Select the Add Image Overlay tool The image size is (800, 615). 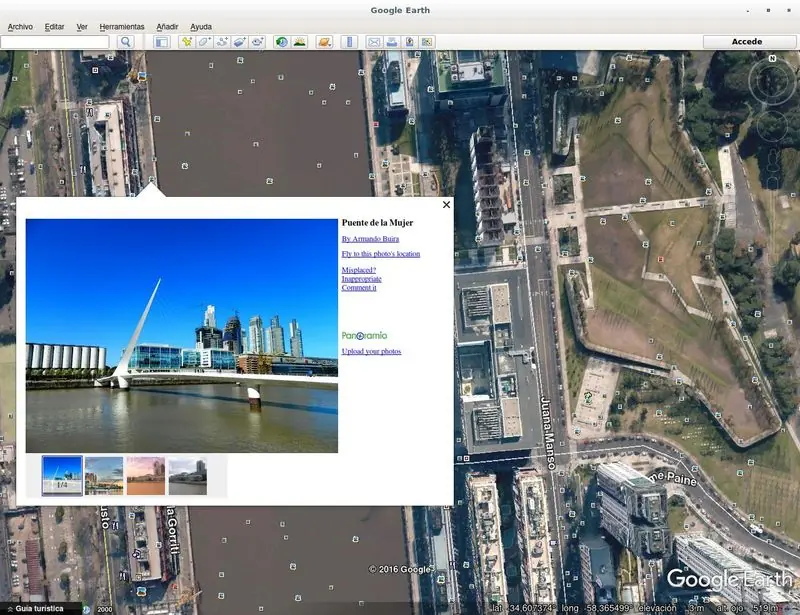point(239,42)
